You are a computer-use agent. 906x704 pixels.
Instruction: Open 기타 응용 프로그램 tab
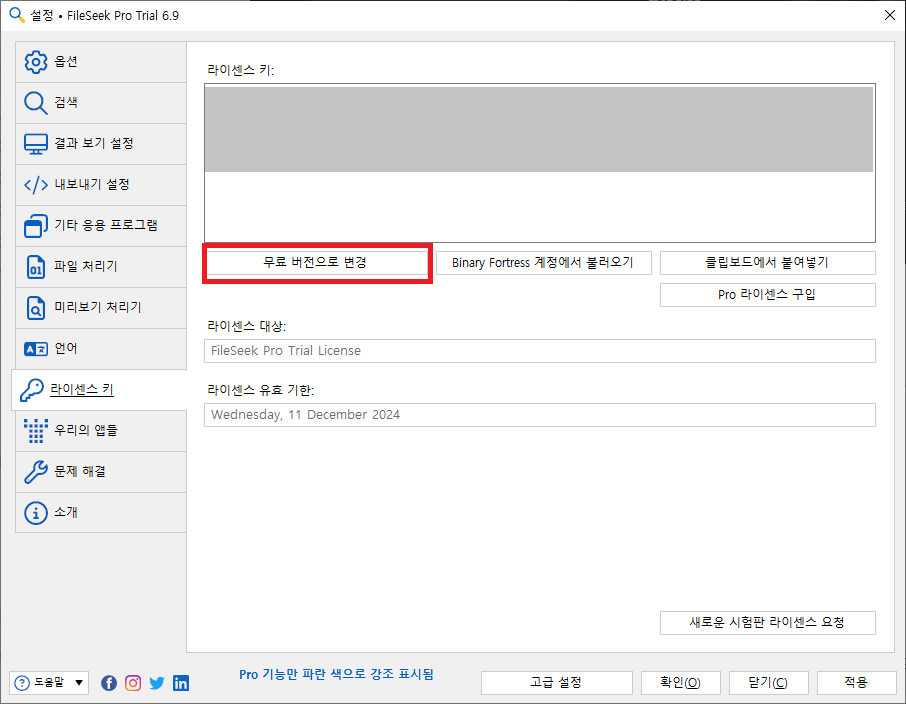pyautogui.click(x=101, y=226)
